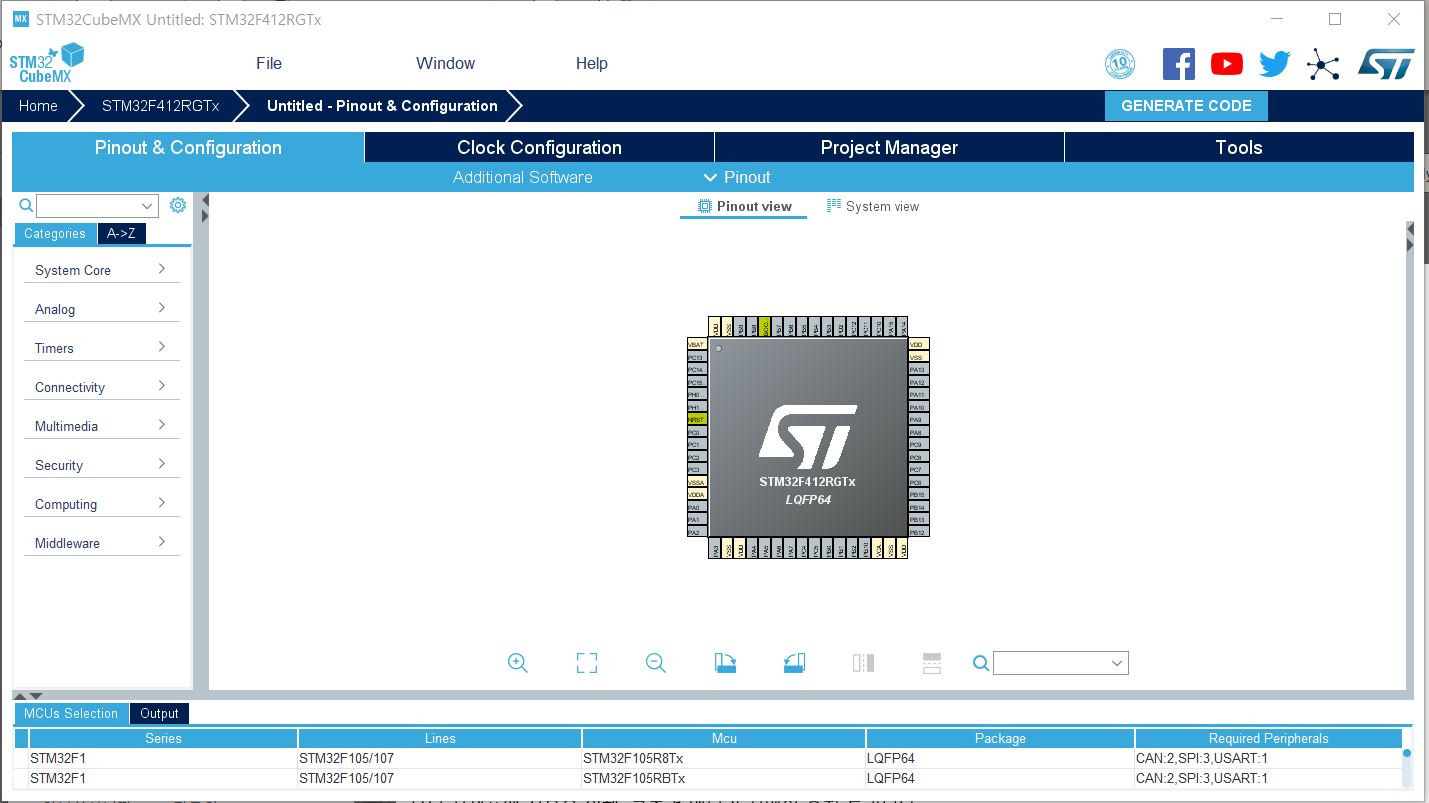The height and width of the screenshot is (803, 1429).
Task: Click the vertical split view icon
Action: tap(863, 663)
